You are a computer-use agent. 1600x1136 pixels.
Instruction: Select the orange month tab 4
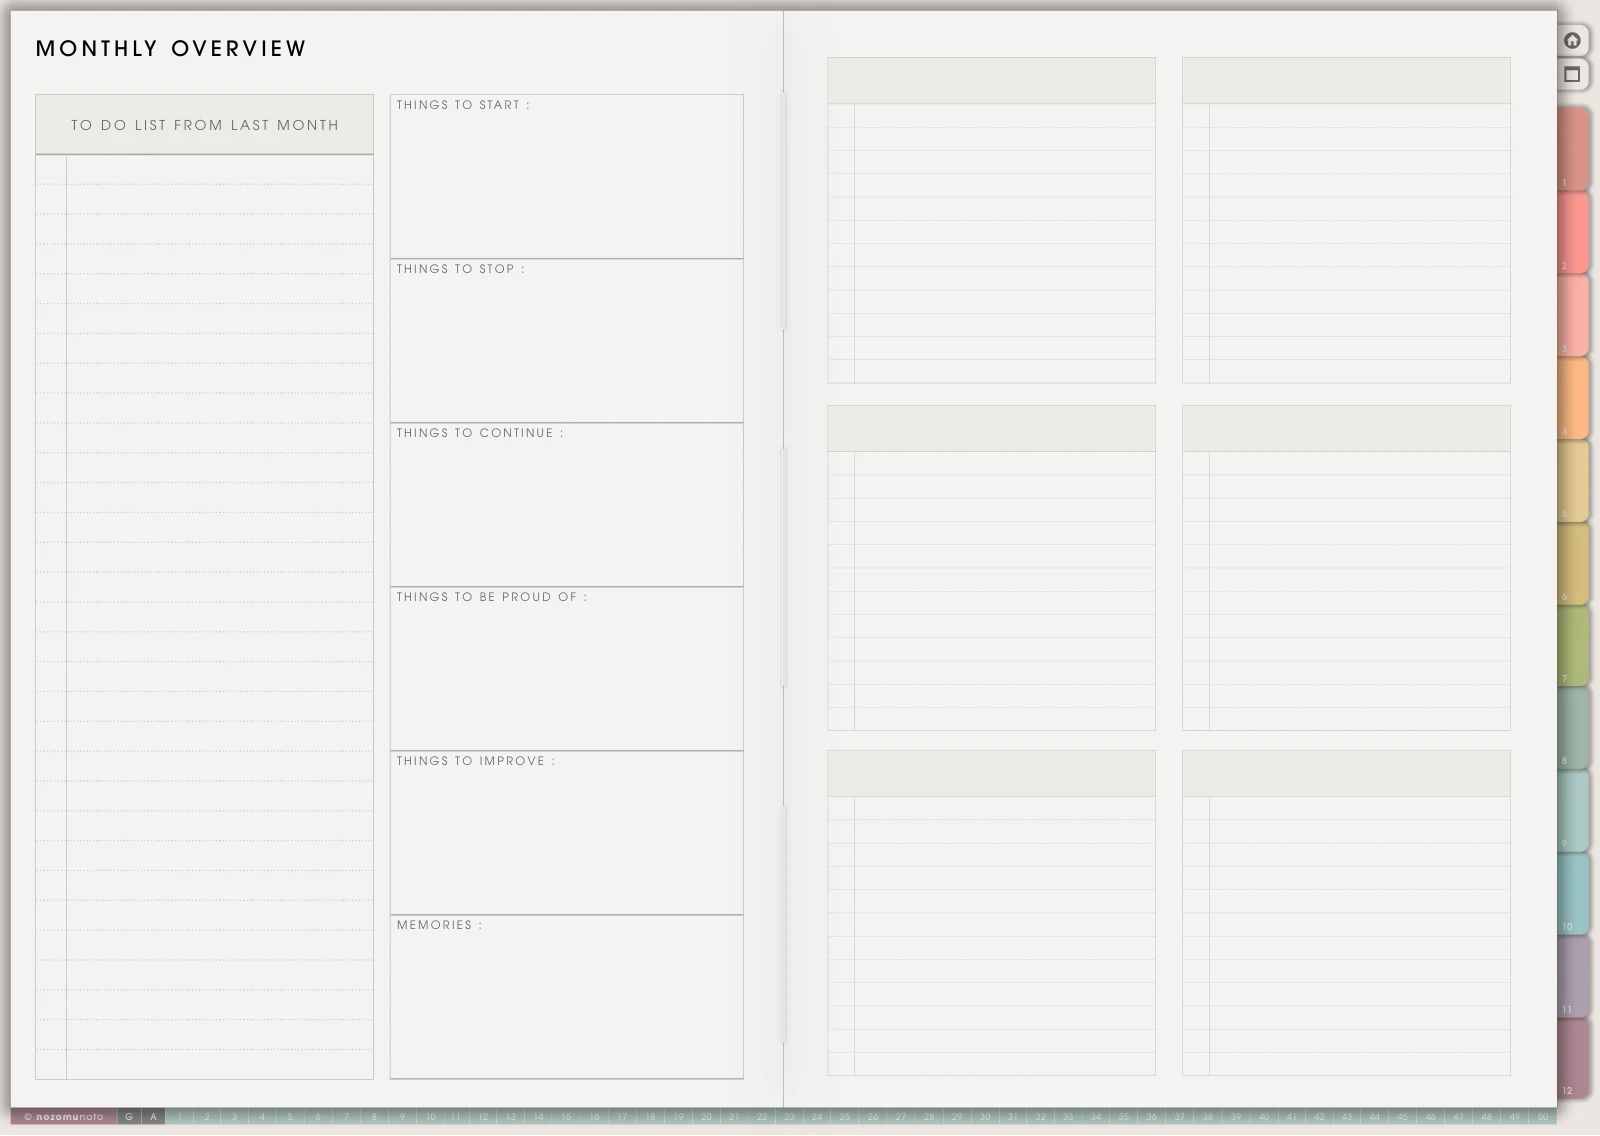[x=1573, y=397]
